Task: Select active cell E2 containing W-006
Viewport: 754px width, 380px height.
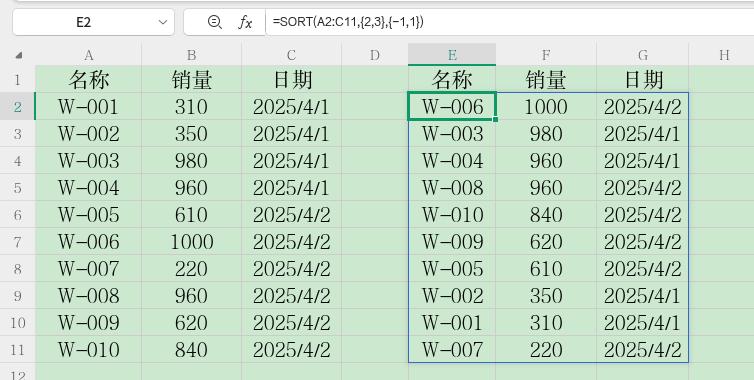Action: coord(452,106)
